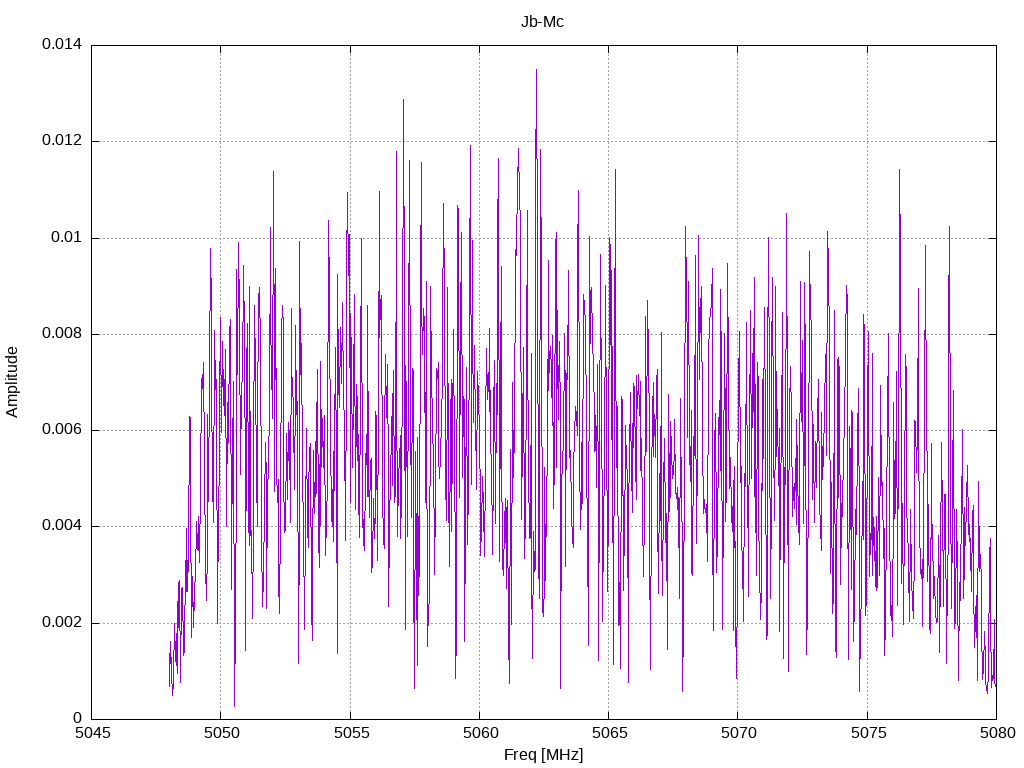Viewport: 1024px width, 768px height.
Task: Click the 0 y-axis tick label
Action: (x=78, y=718)
